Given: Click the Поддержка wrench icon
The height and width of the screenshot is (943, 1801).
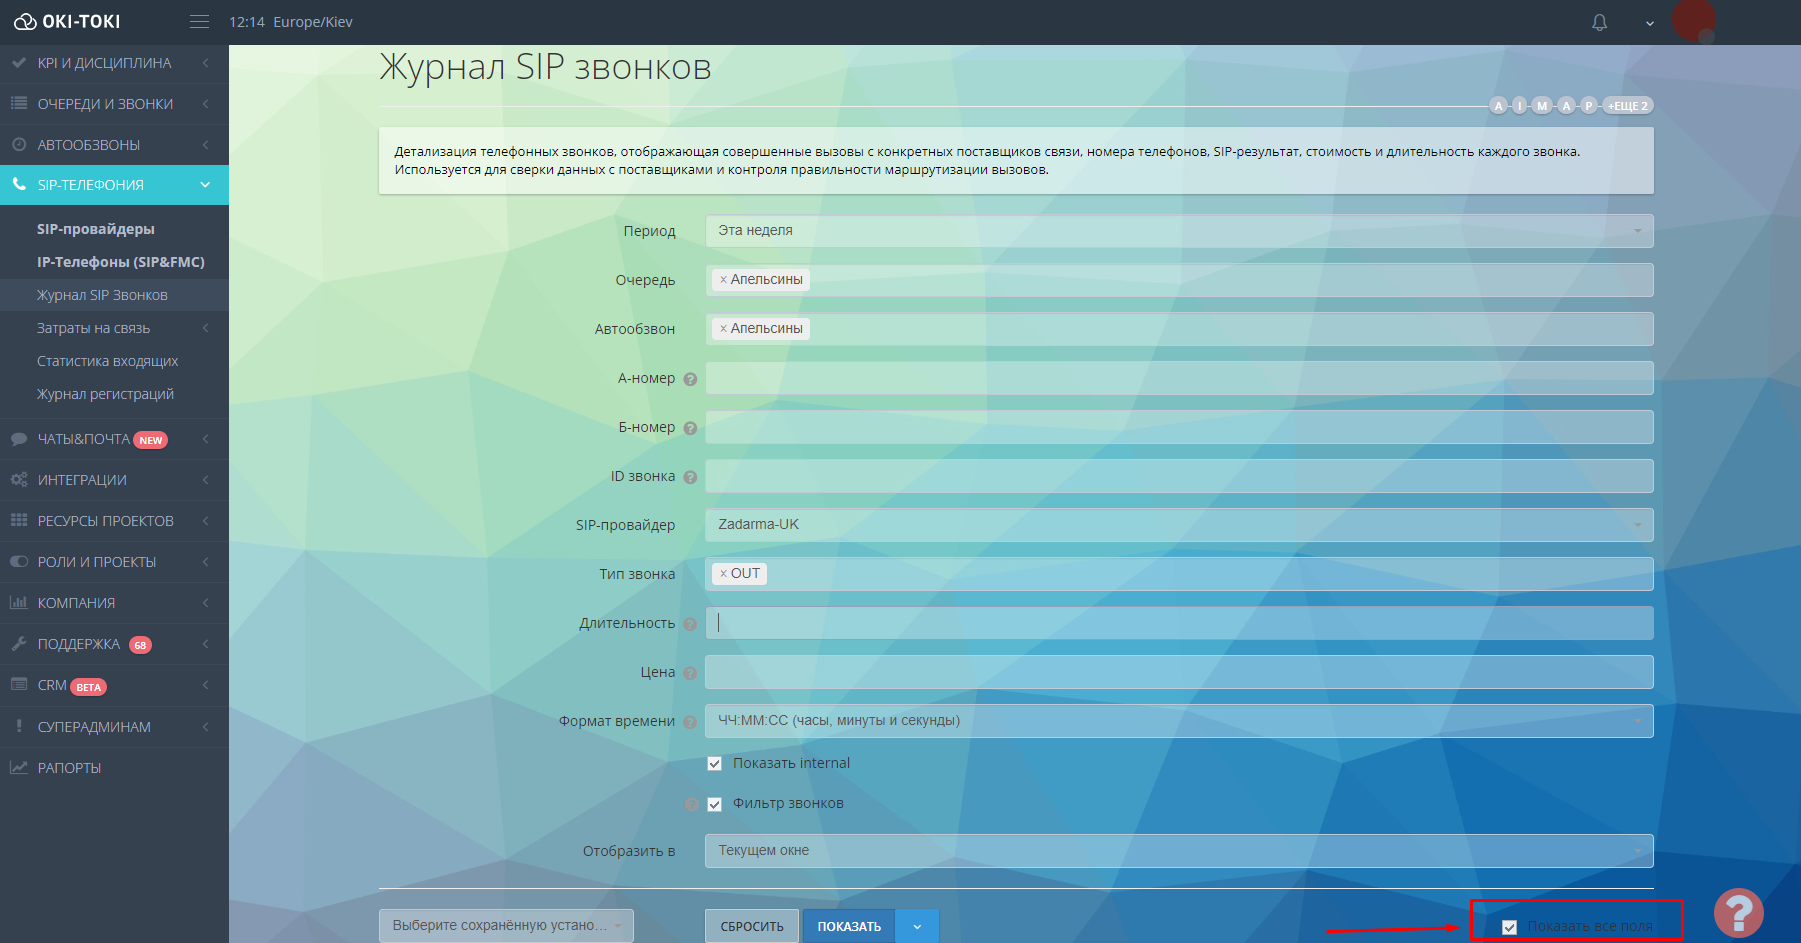Looking at the screenshot, I should tap(19, 644).
